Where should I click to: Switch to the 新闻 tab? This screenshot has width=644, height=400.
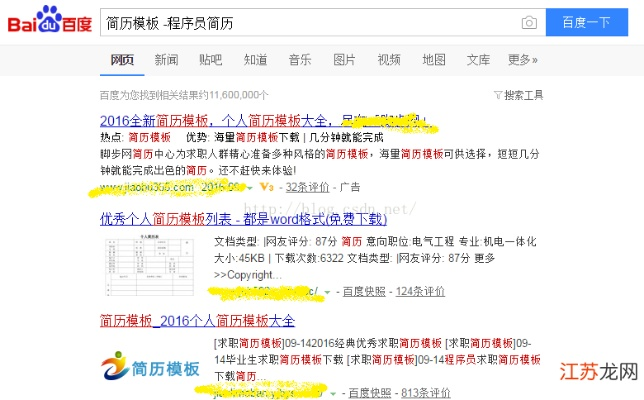pyautogui.click(x=166, y=60)
